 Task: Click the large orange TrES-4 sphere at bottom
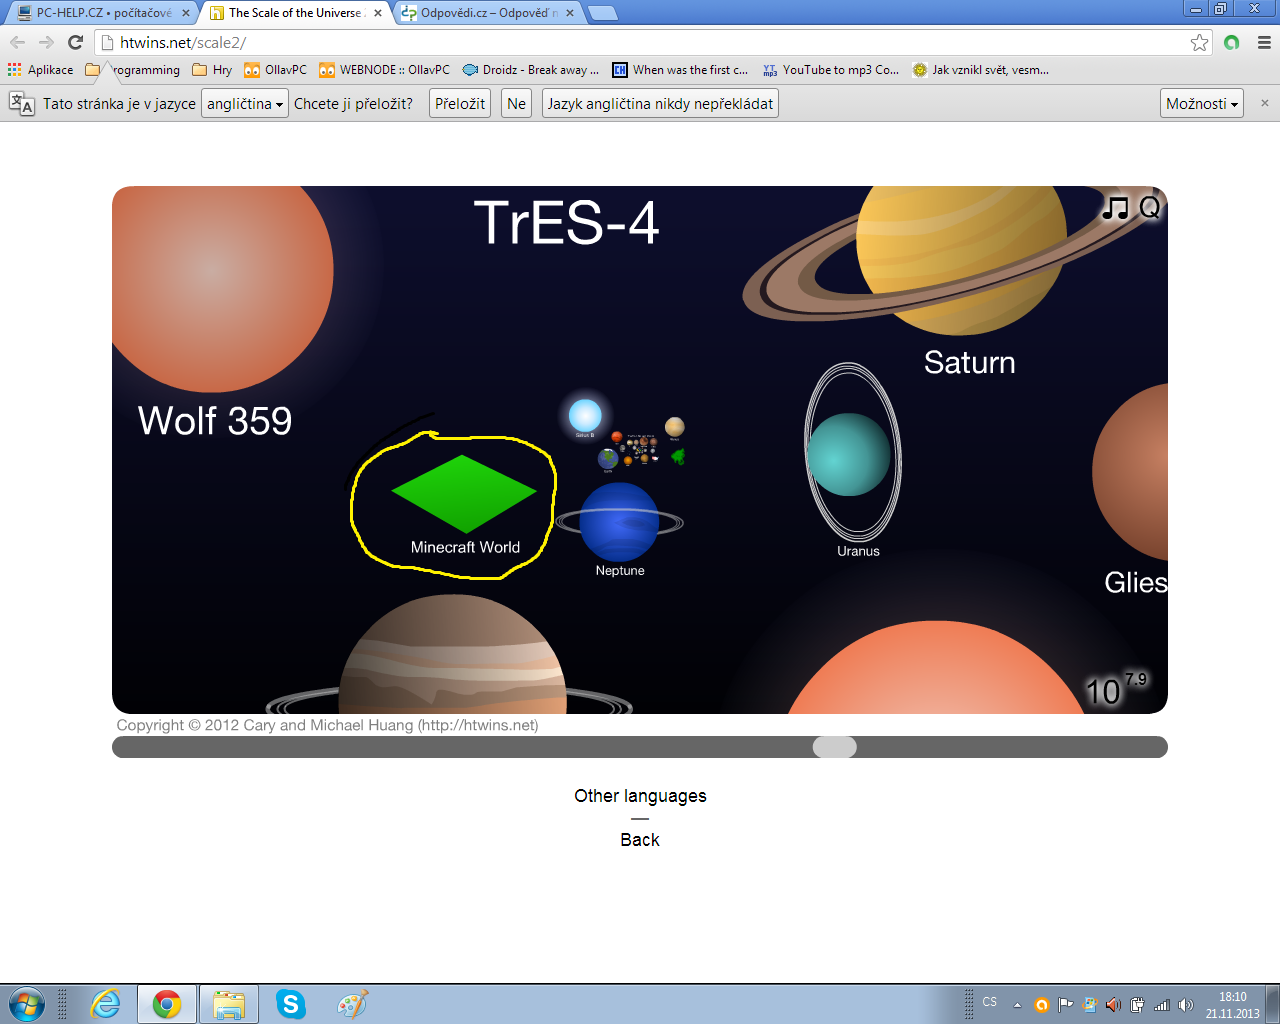[x=935, y=668]
